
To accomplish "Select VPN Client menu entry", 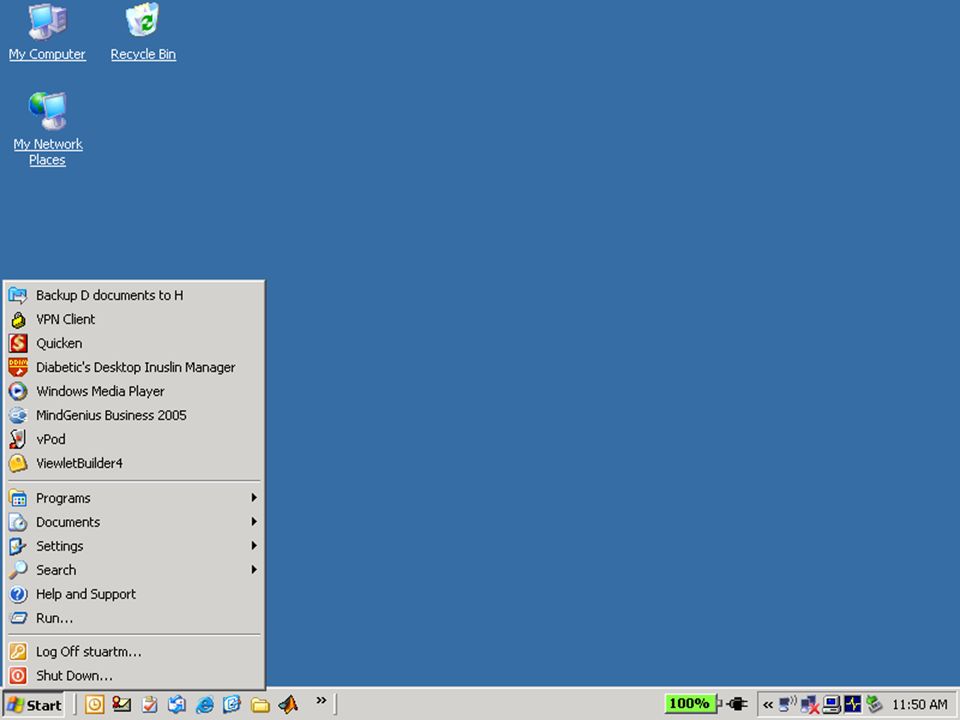I will pos(134,320).
